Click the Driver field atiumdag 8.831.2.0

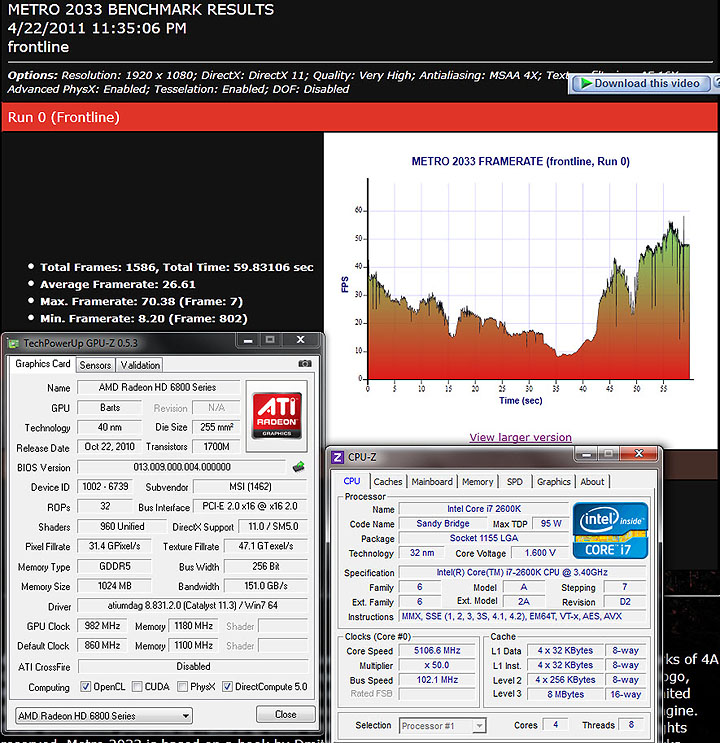tap(192, 606)
